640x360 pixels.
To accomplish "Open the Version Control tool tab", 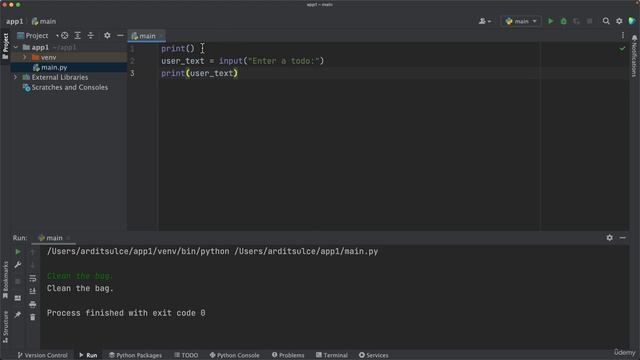I will click(x=42, y=355).
